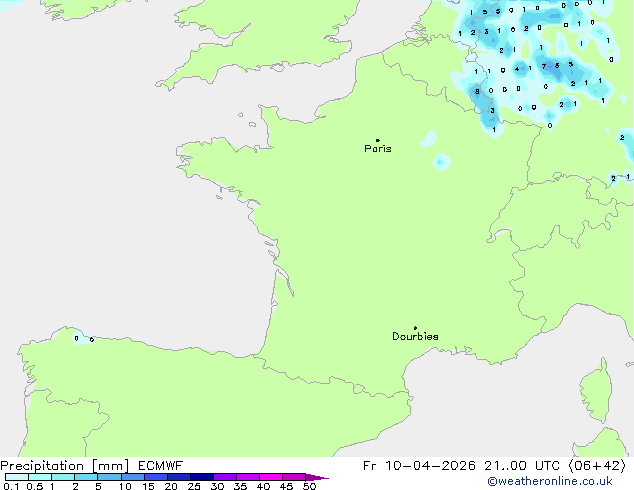The image size is (634, 490).
Task: Click the legend arrow above 50 mm
Action: tap(317, 477)
